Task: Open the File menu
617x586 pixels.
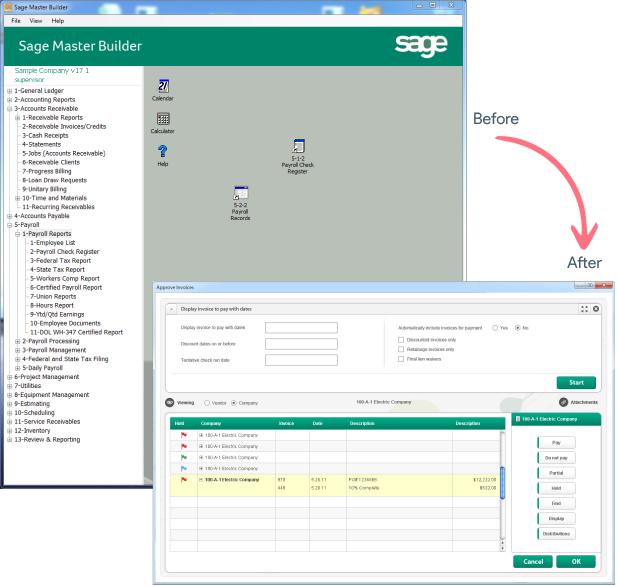Action: (16, 21)
